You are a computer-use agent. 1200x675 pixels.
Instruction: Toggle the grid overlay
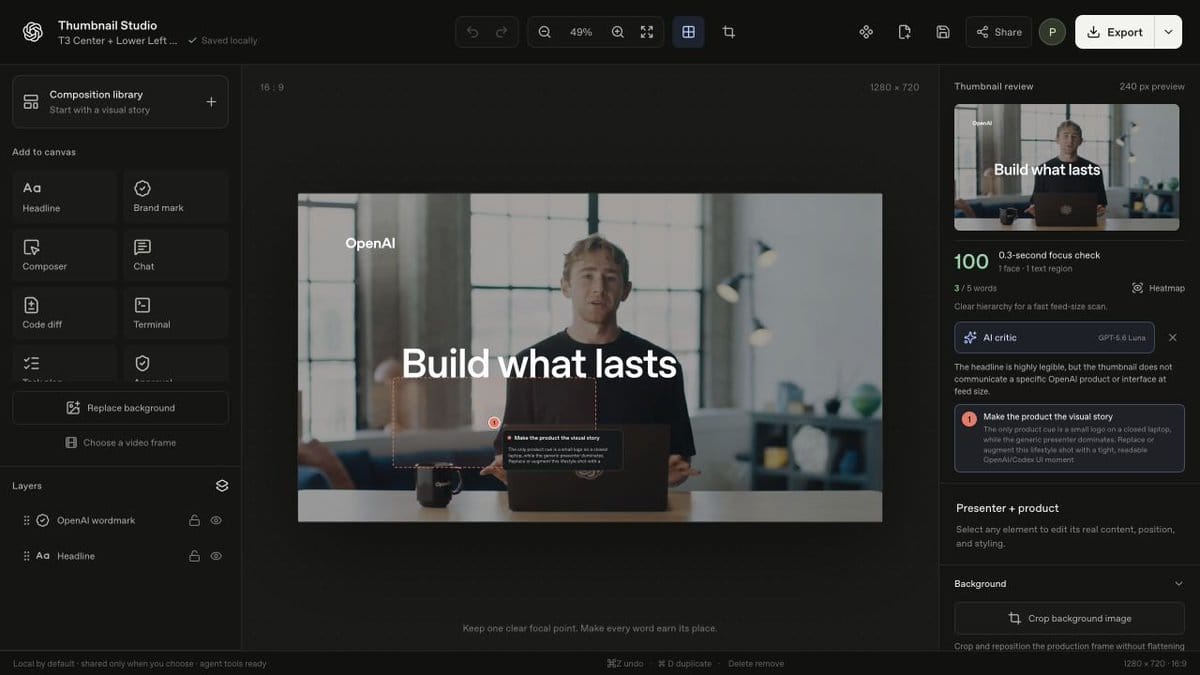tap(689, 32)
